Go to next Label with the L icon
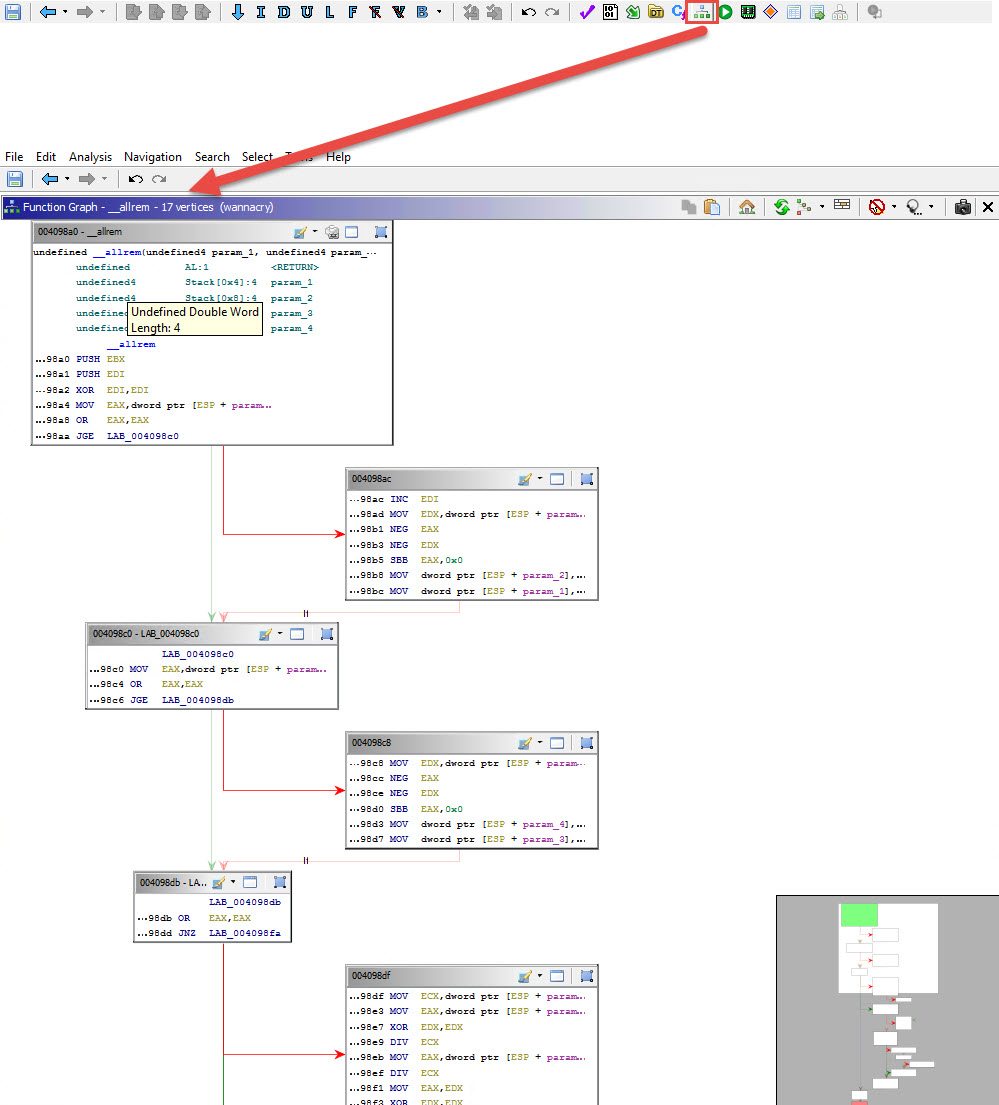 tap(330, 12)
